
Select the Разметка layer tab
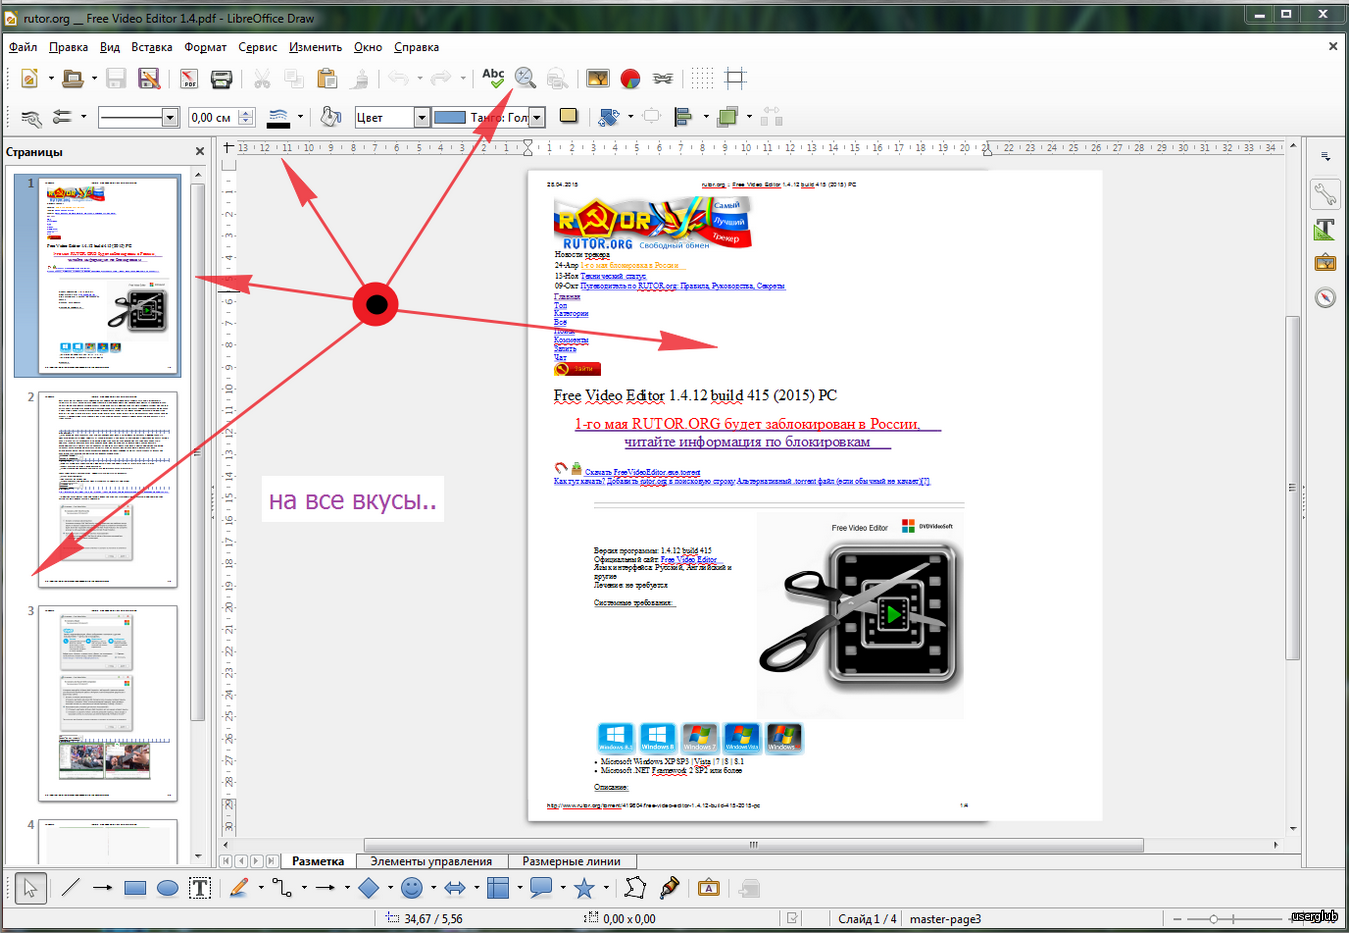[318, 861]
